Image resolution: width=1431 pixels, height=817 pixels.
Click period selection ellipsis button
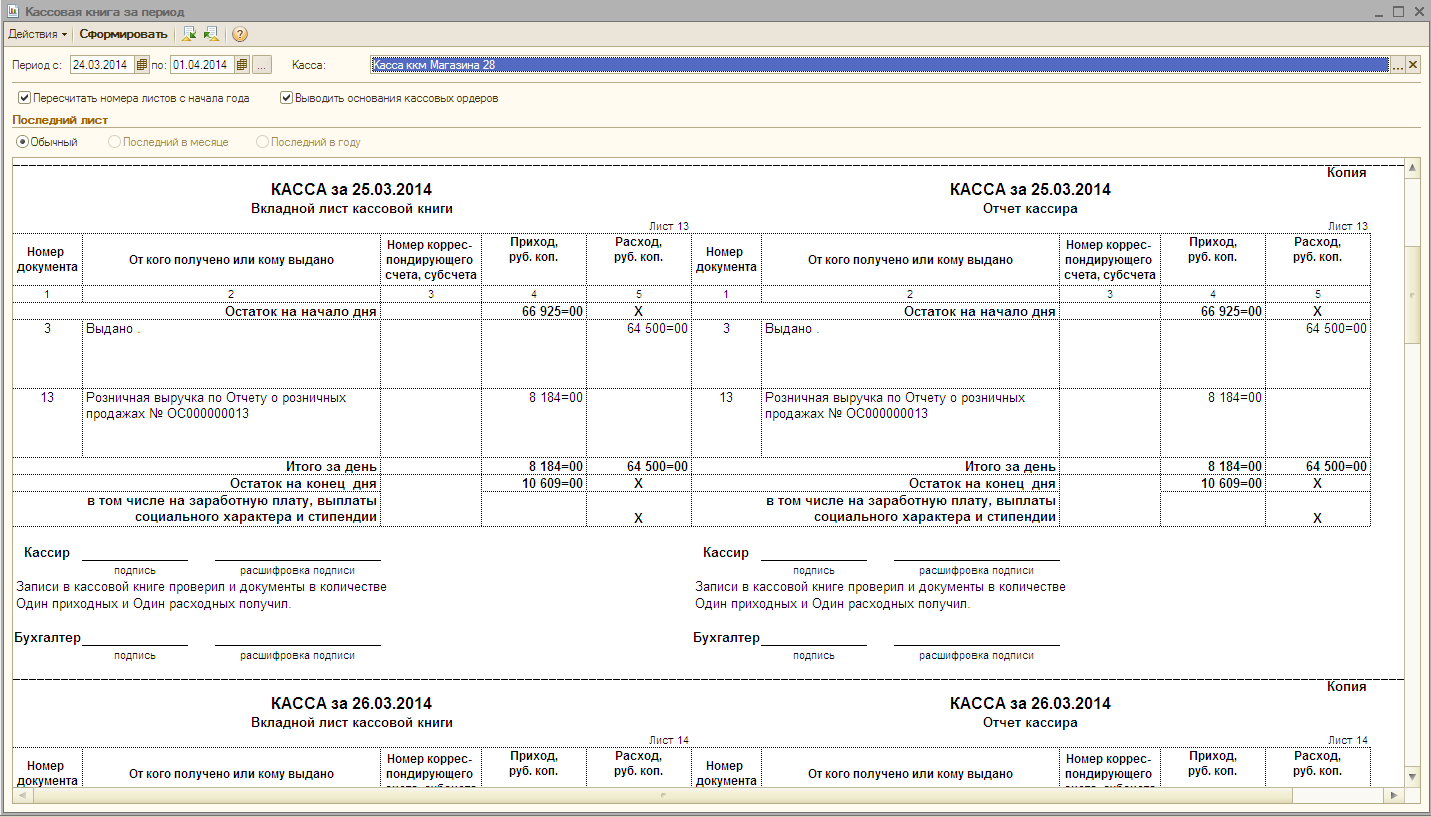click(261, 65)
